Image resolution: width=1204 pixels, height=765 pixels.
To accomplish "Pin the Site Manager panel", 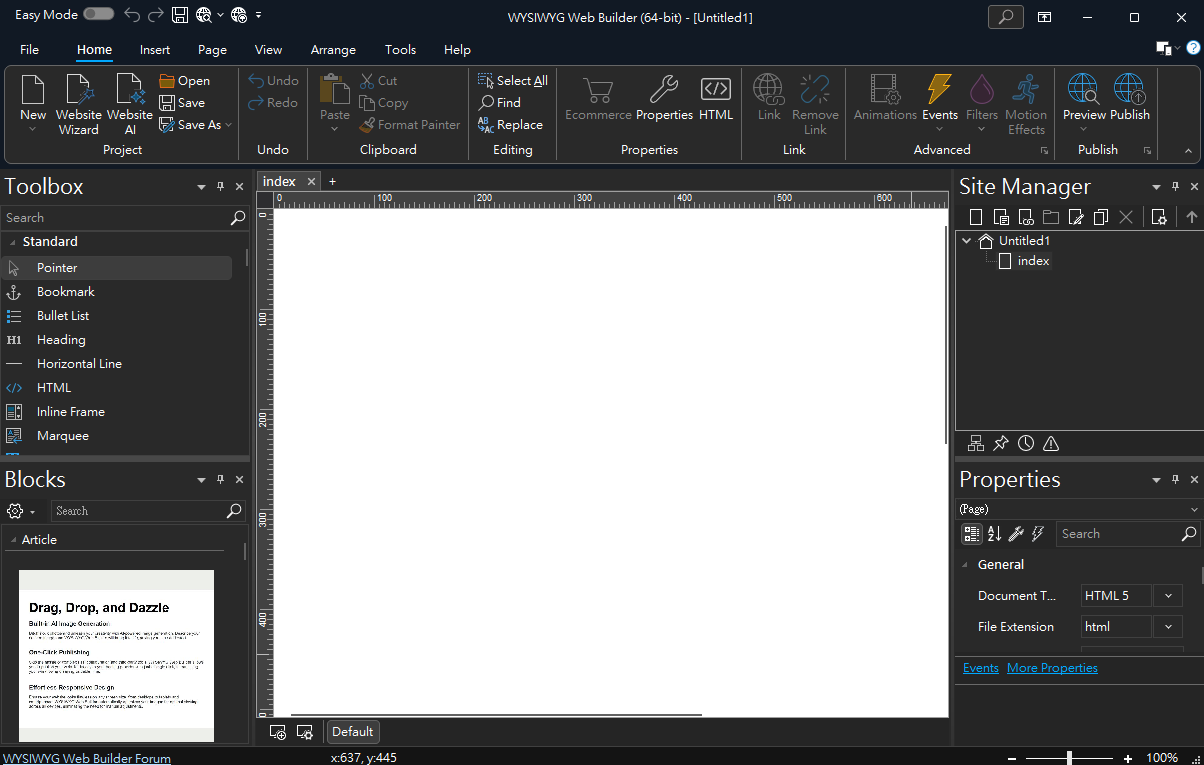I will click(x=1176, y=186).
